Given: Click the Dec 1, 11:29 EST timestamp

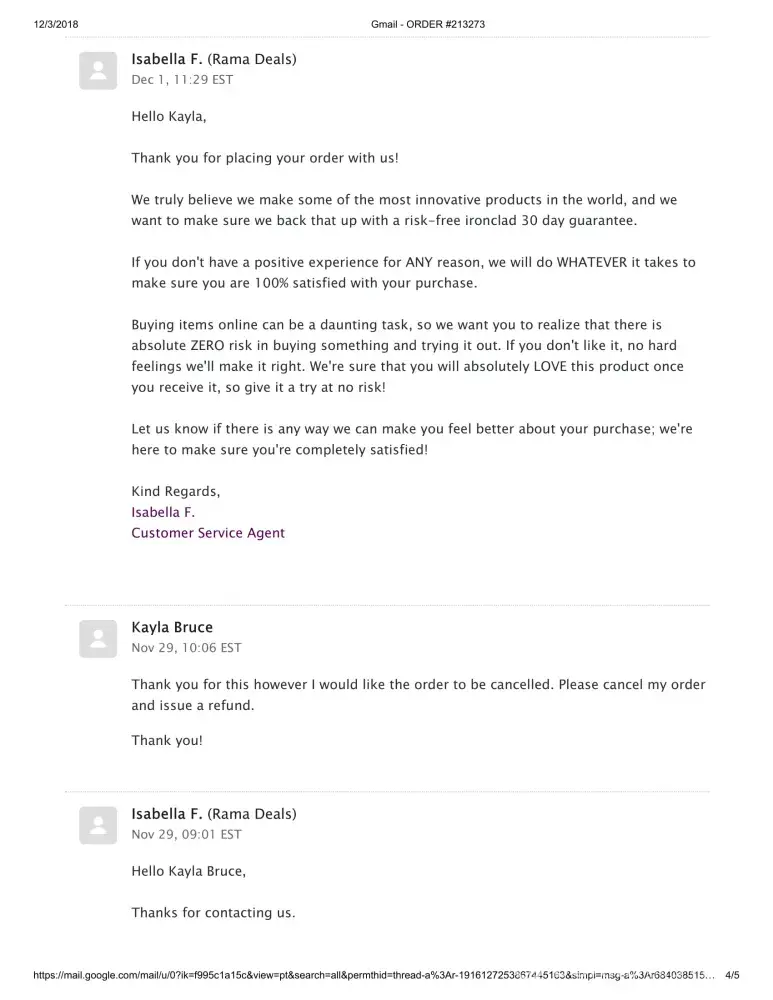Looking at the screenshot, I should 182,80.
